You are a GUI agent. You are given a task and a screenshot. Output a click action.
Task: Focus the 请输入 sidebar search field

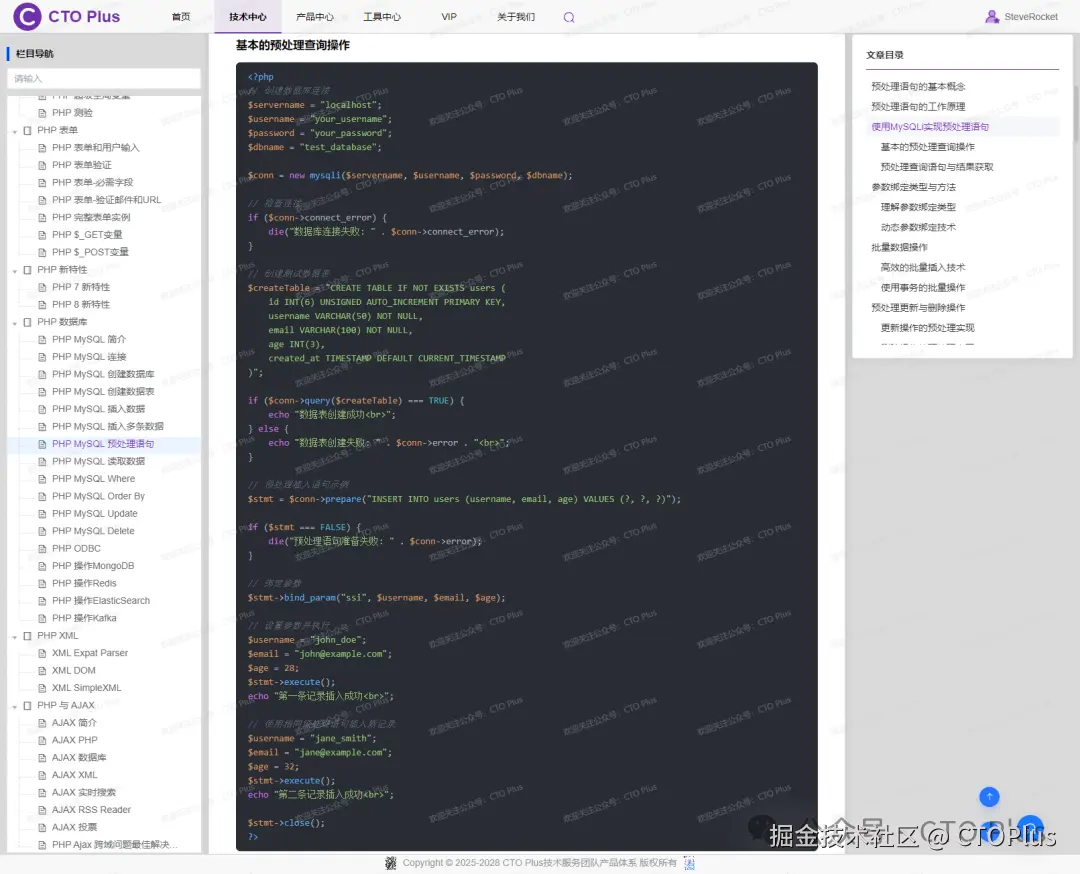(104, 79)
